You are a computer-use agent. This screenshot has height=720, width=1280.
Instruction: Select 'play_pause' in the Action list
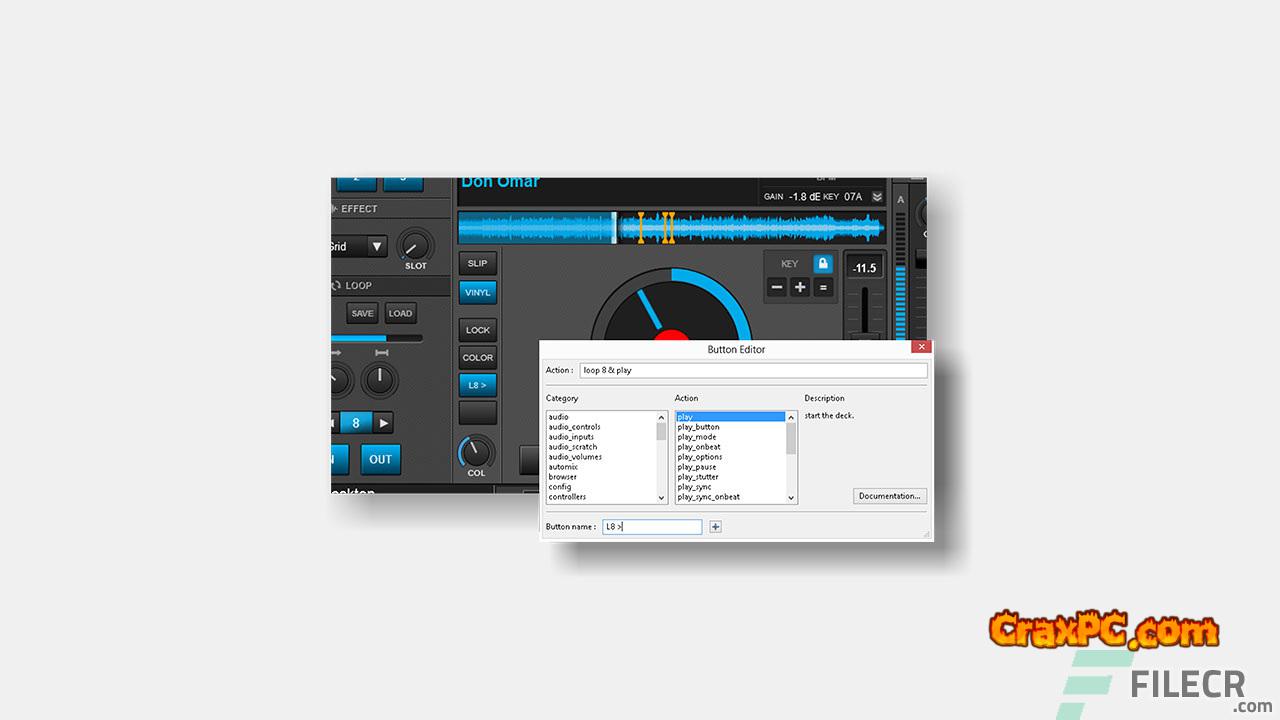pyautogui.click(x=697, y=467)
